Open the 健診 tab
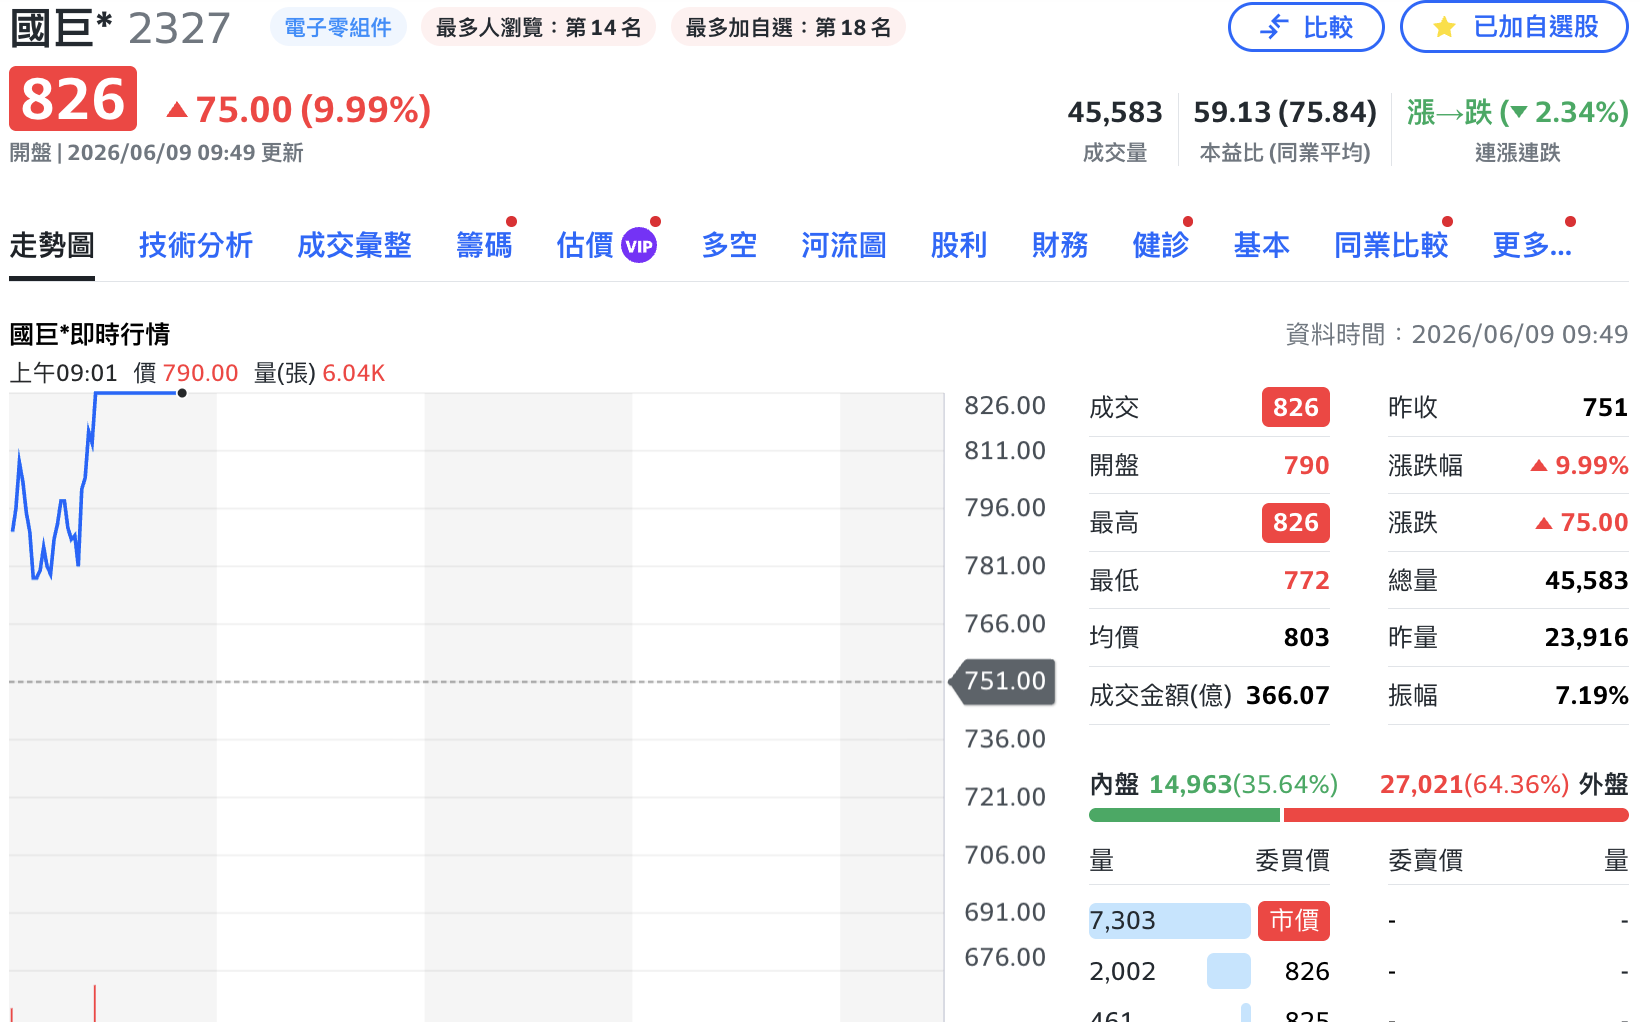 [x=1161, y=245]
